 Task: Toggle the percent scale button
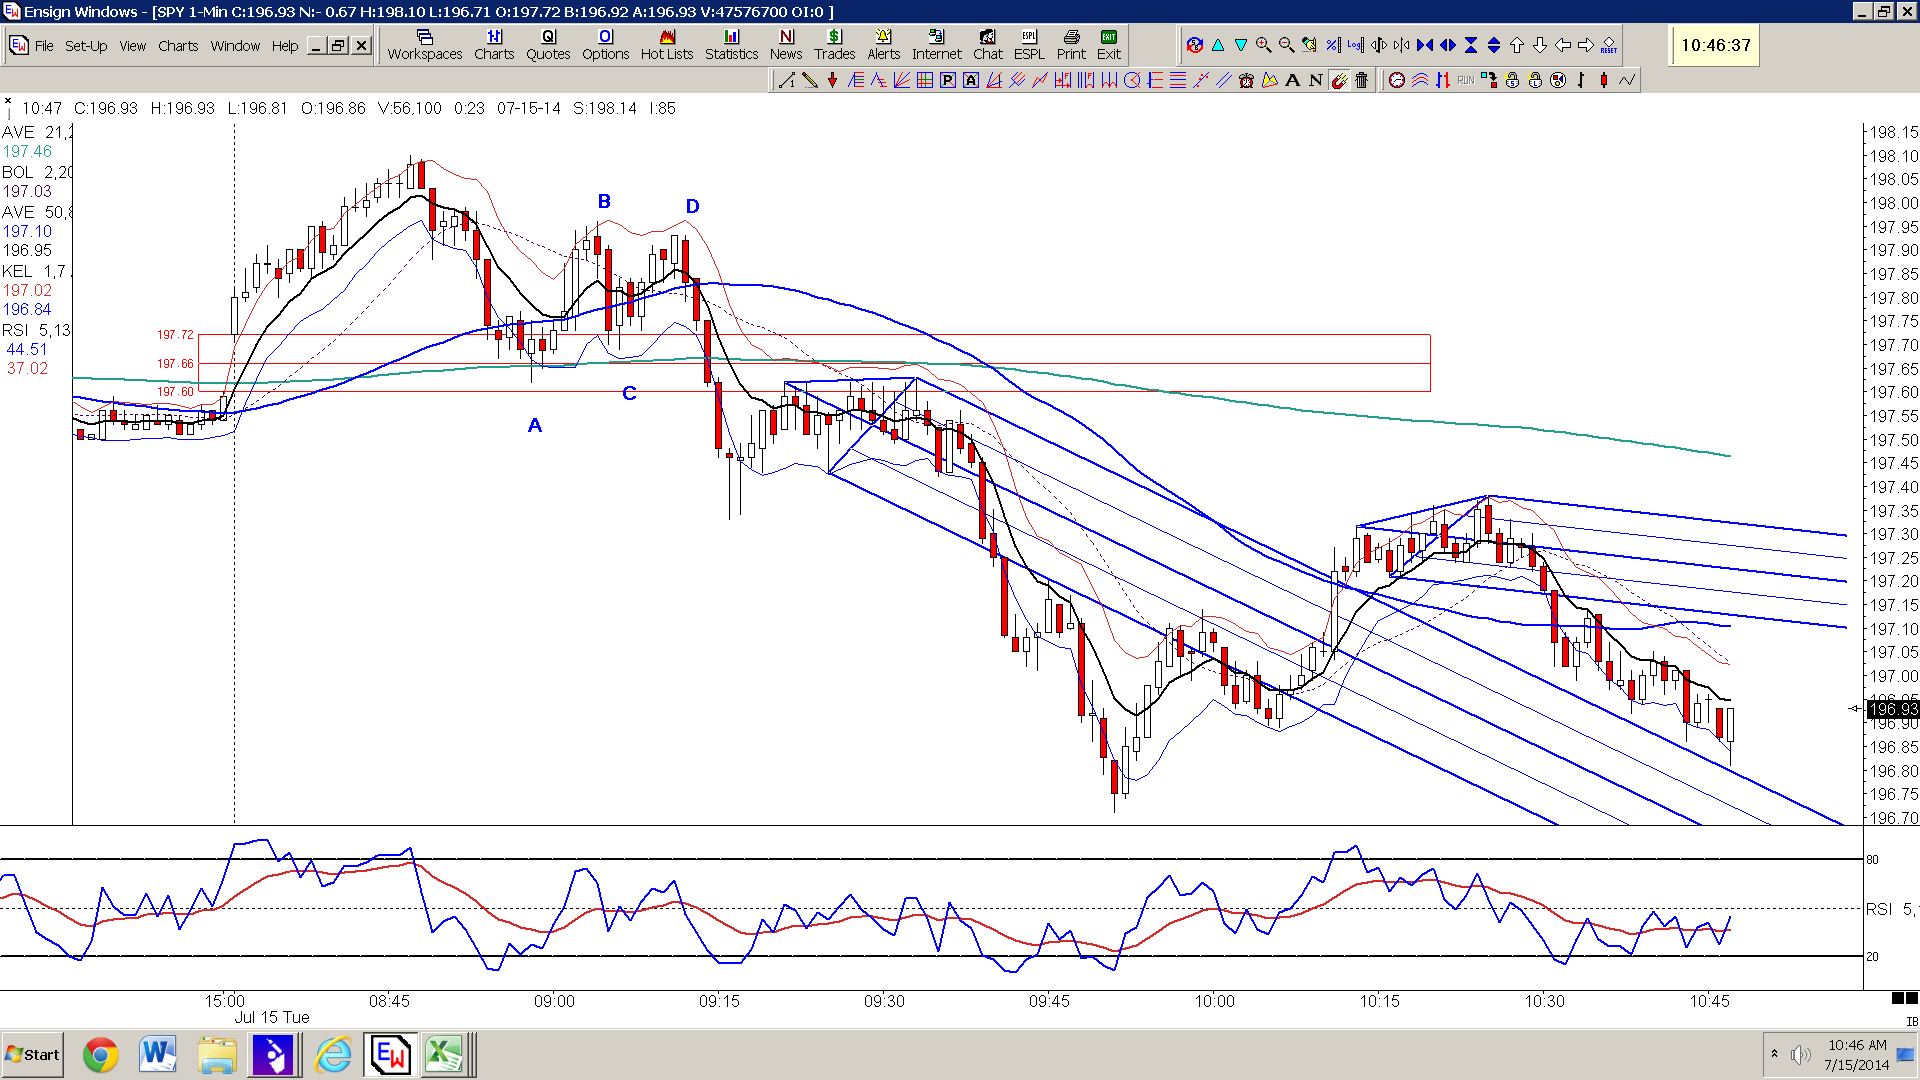coord(1333,45)
